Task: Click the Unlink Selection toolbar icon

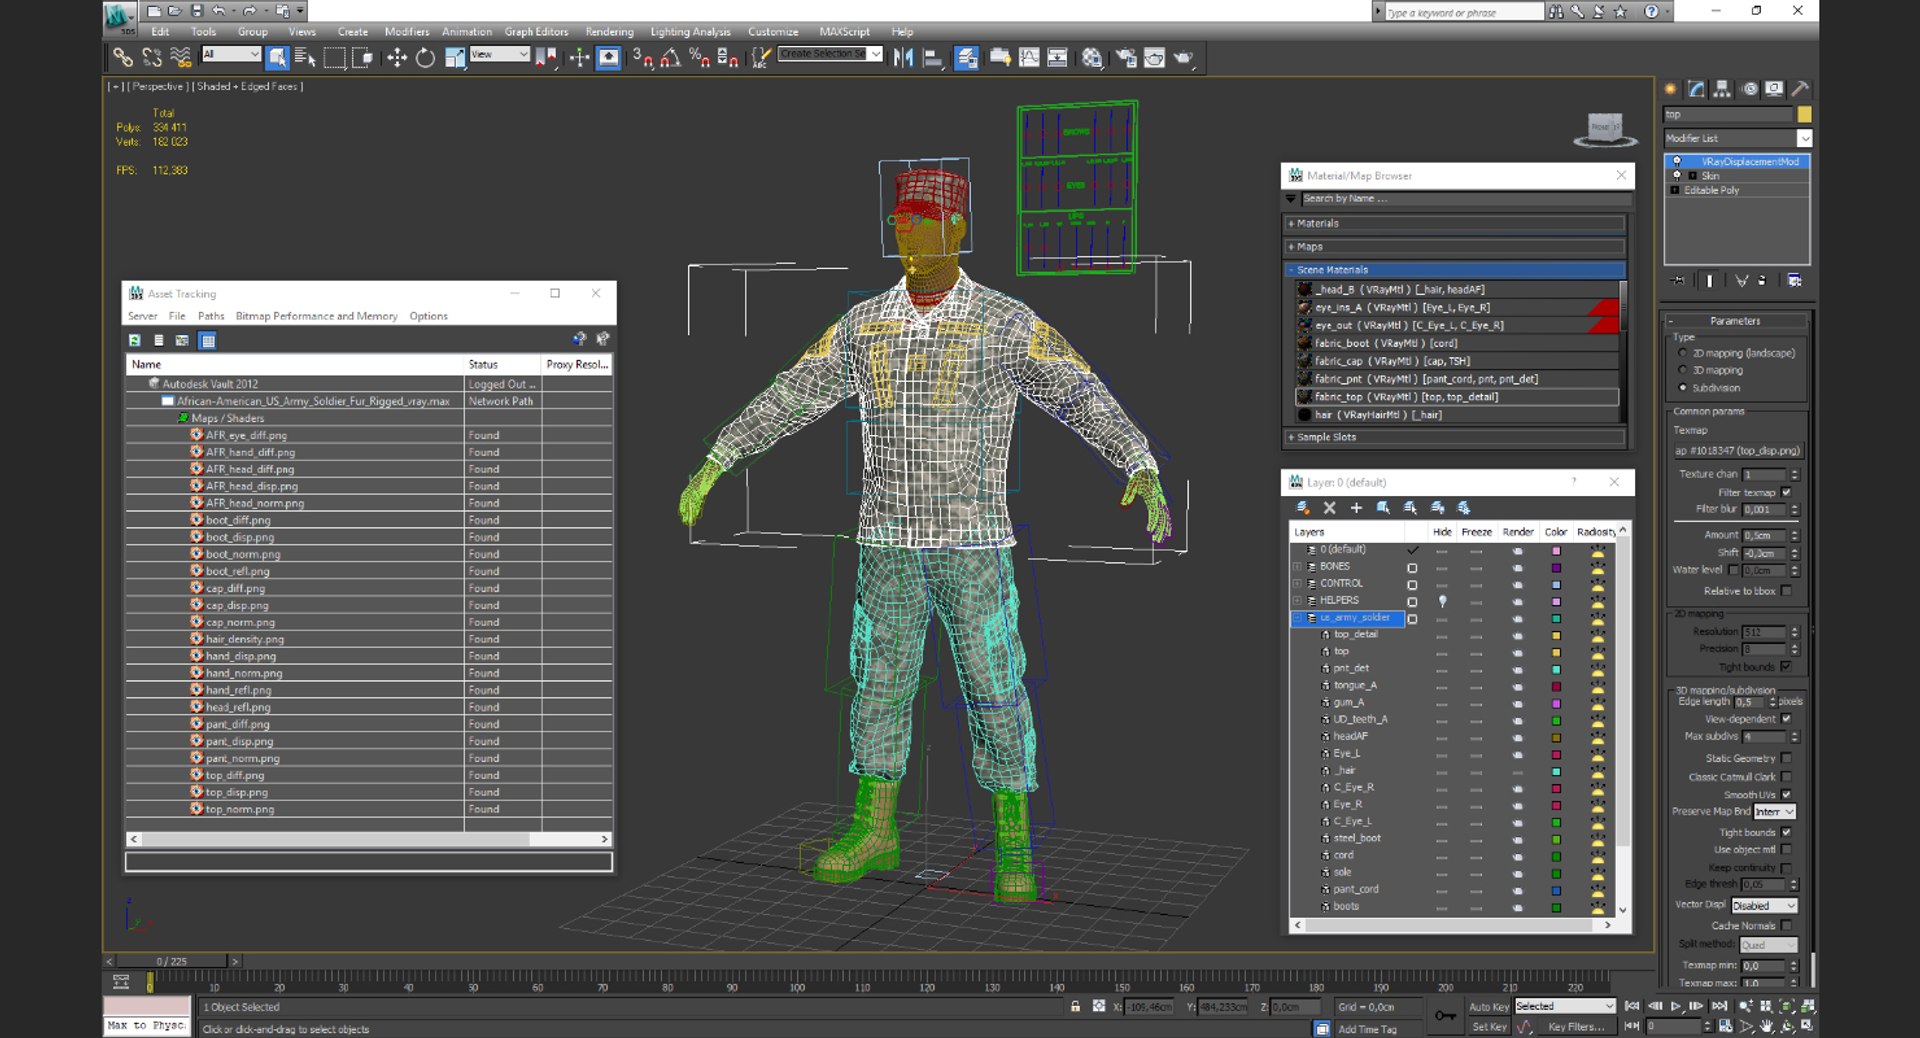Action: pyautogui.click(x=152, y=58)
